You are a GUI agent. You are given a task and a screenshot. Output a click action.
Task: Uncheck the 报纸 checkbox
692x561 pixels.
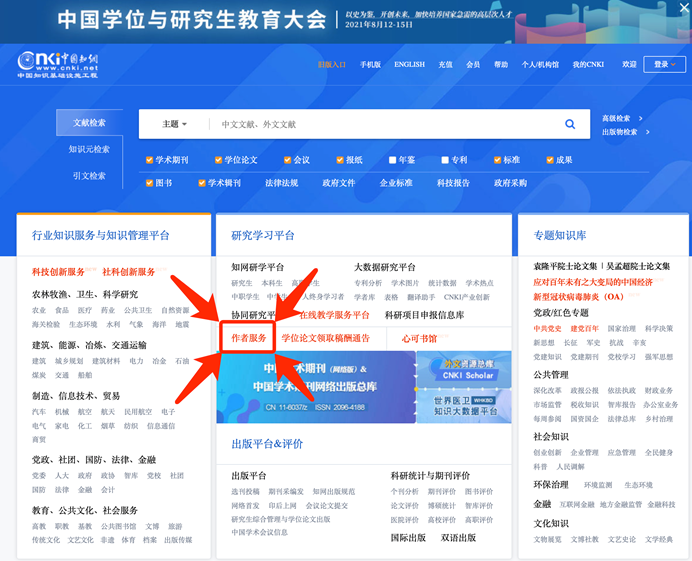(340, 160)
